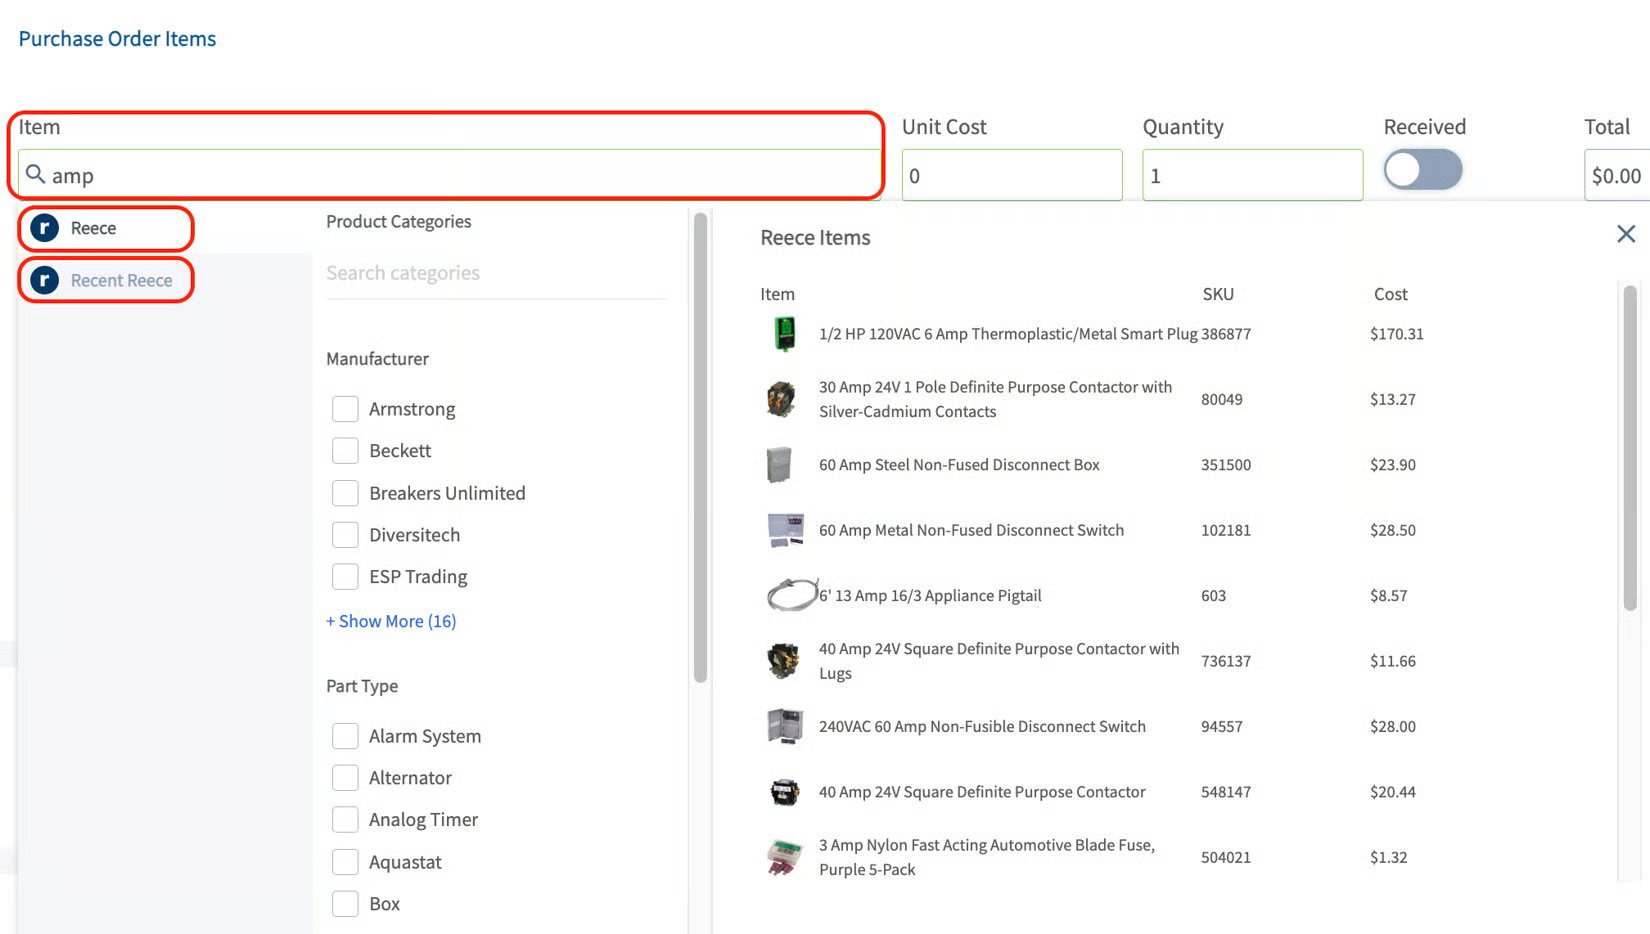Click SKU 80049 cell
This screenshot has width=1650, height=934.
pos(1222,399)
